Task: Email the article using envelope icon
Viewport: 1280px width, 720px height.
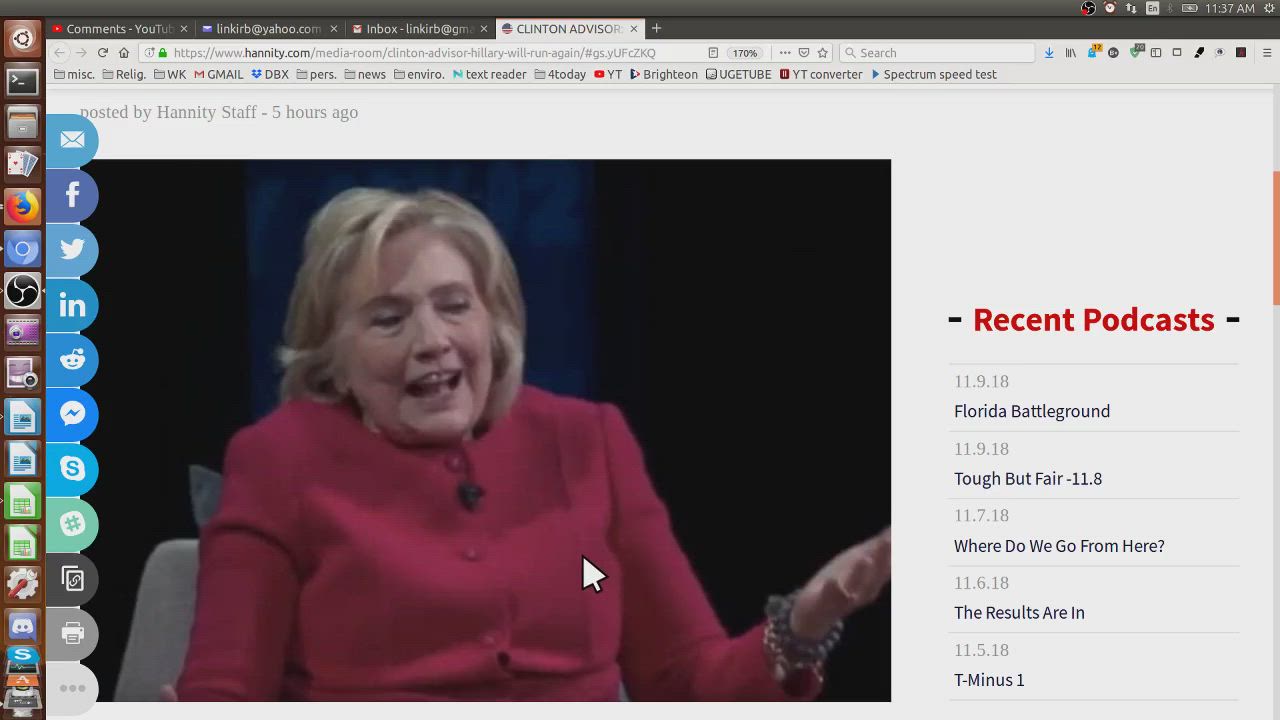Action: (72, 140)
